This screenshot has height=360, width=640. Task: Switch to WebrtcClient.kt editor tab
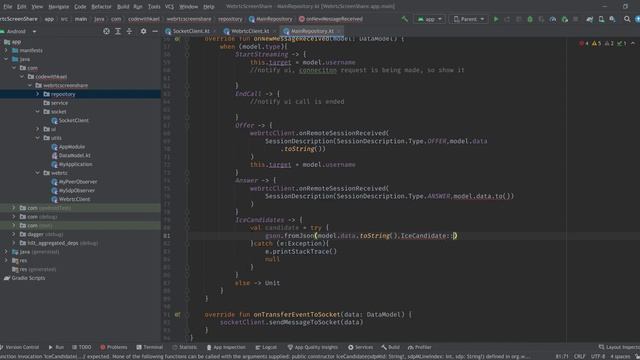click(x=250, y=31)
